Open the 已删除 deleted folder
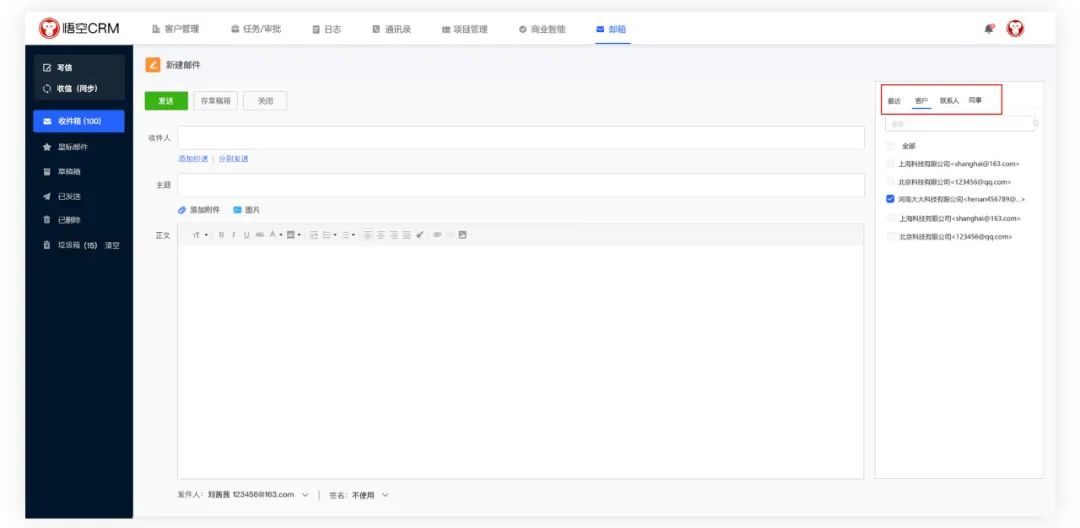Screen dimensions: 1080x528 (62, 220)
